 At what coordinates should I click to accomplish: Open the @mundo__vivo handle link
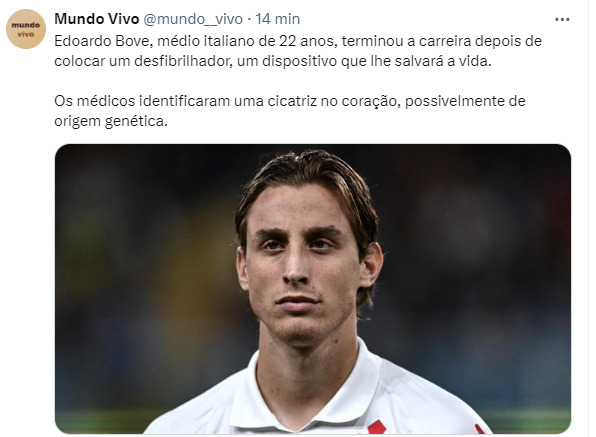click(193, 19)
